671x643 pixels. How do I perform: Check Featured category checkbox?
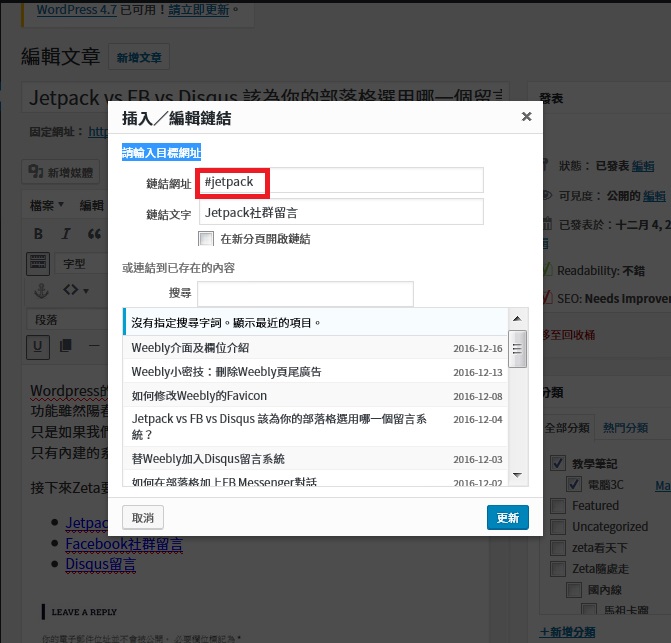click(558, 506)
